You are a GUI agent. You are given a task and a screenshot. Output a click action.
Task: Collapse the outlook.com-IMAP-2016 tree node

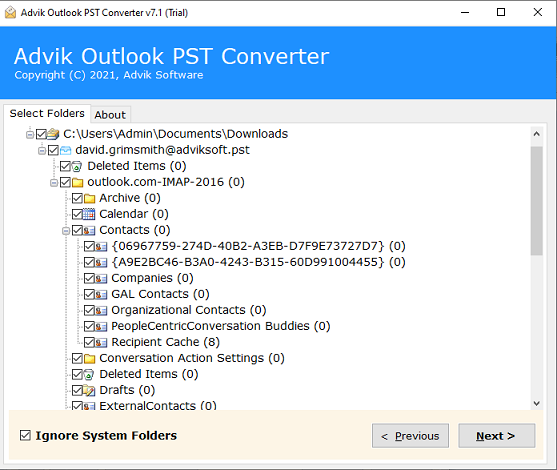point(54,183)
